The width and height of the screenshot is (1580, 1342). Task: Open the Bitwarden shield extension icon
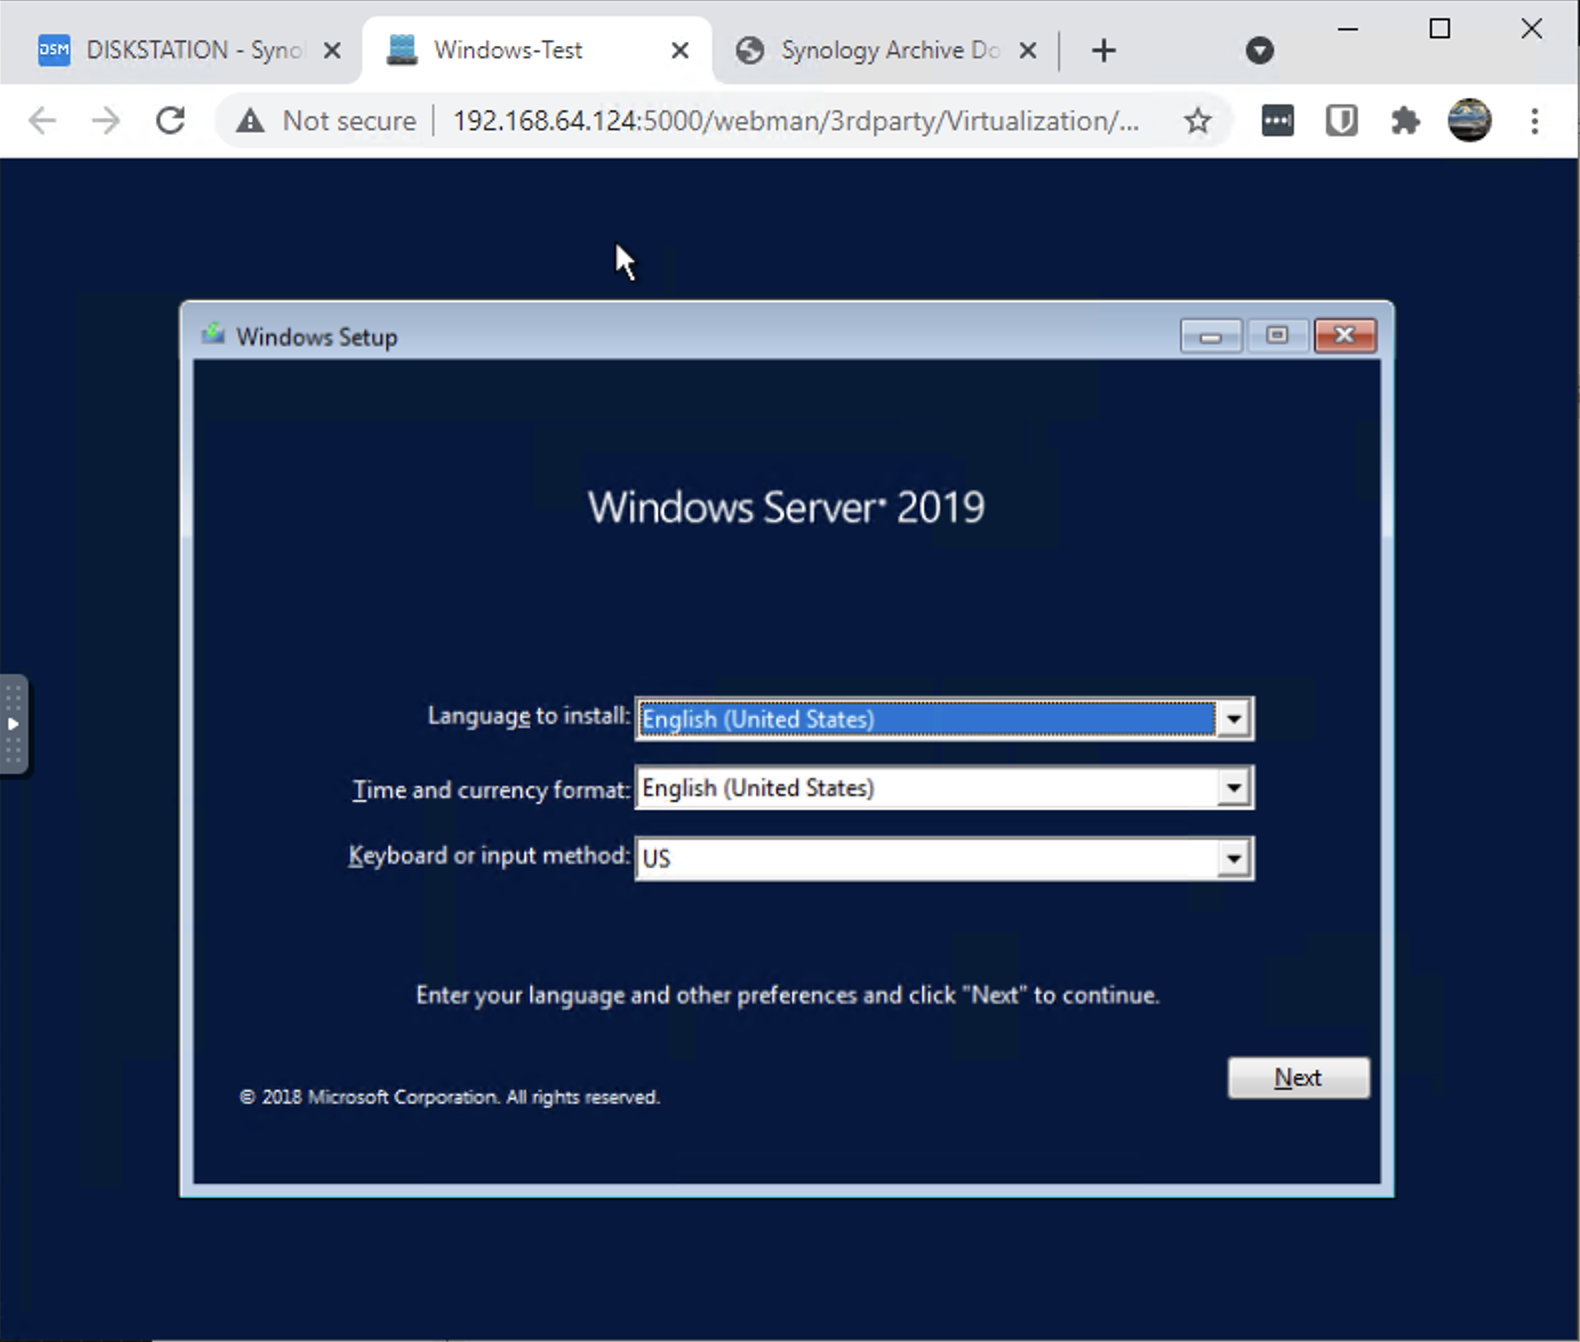click(x=1342, y=121)
